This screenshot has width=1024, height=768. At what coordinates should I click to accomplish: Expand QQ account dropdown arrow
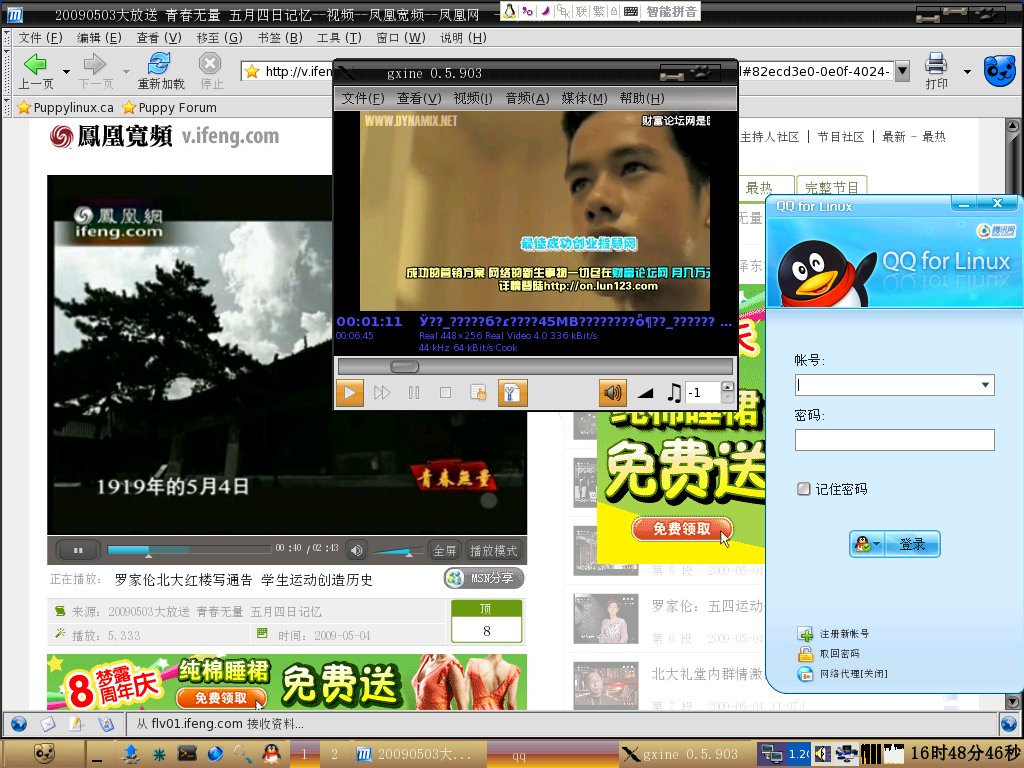click(x=985, y=385)
